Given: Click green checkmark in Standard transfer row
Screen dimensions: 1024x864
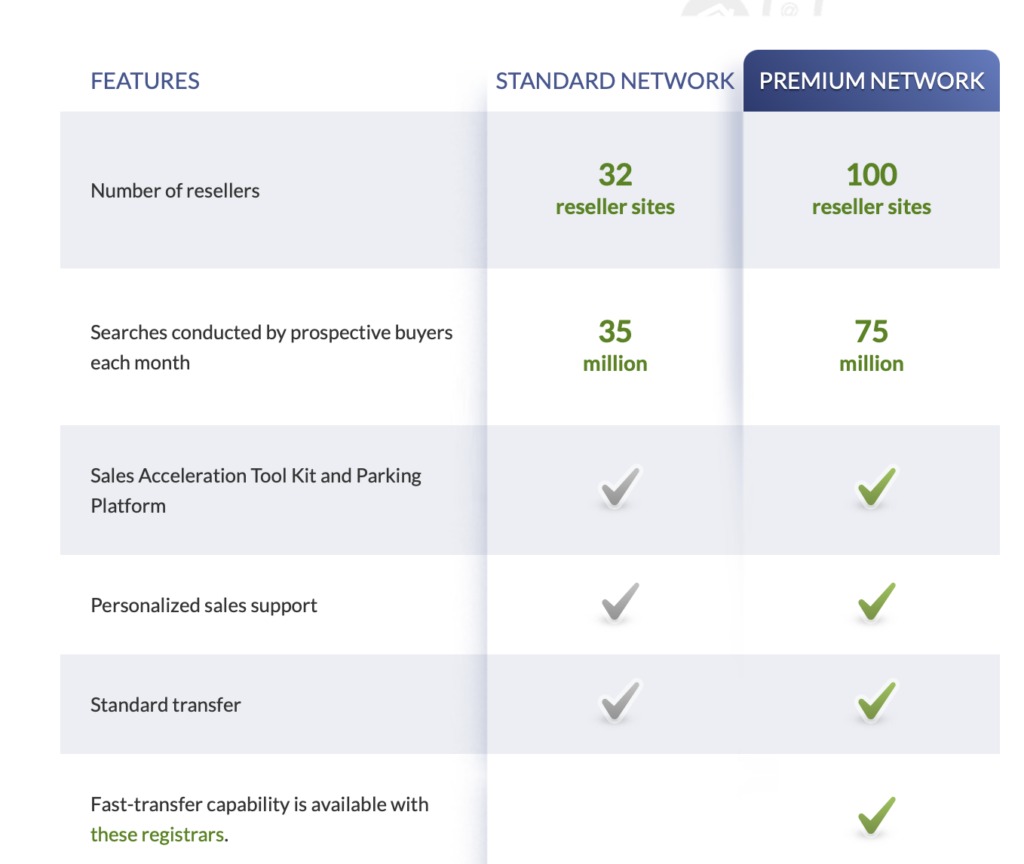Looking at the screenshot, I should (876, 701).
